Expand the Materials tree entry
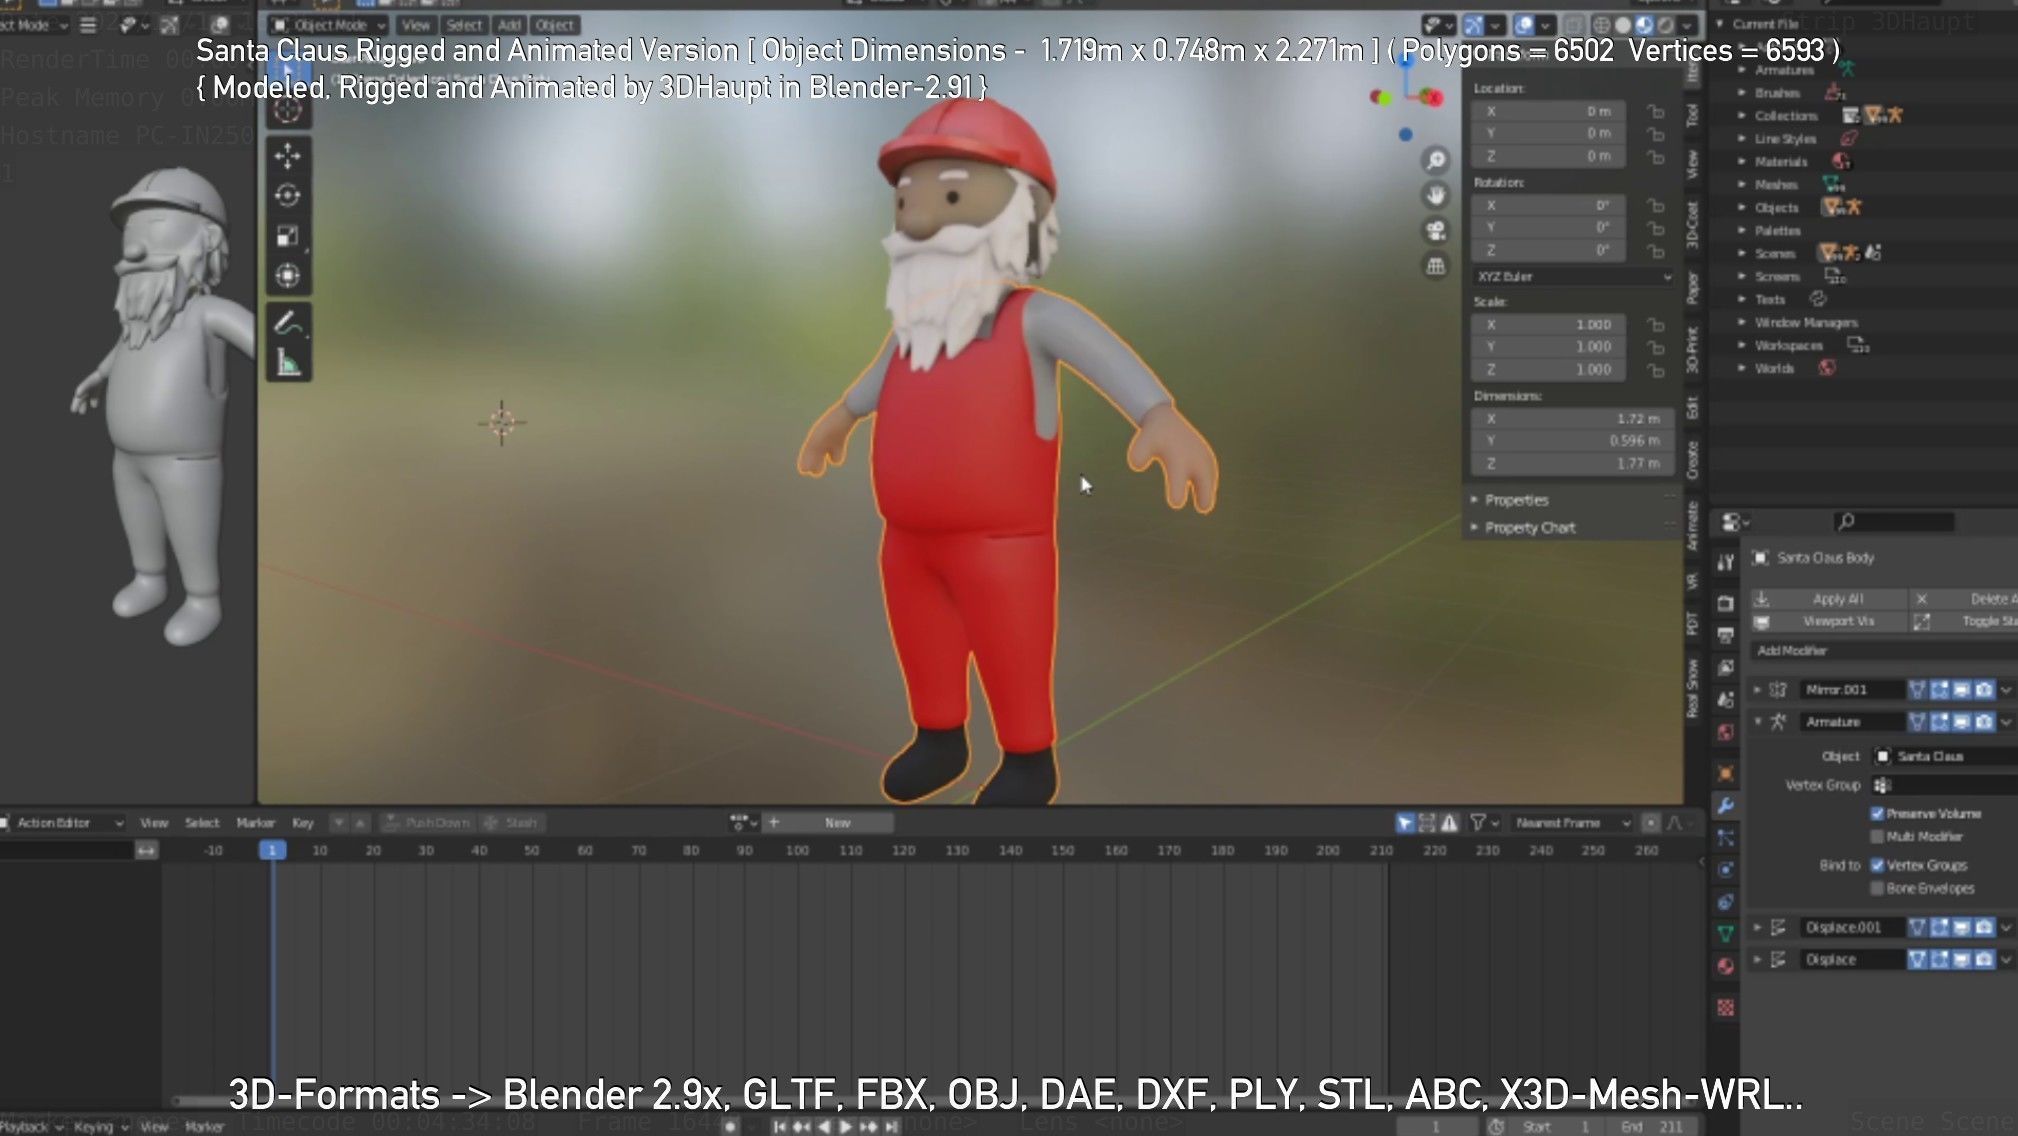The image size is (2018, 1136). [1742, 161]
